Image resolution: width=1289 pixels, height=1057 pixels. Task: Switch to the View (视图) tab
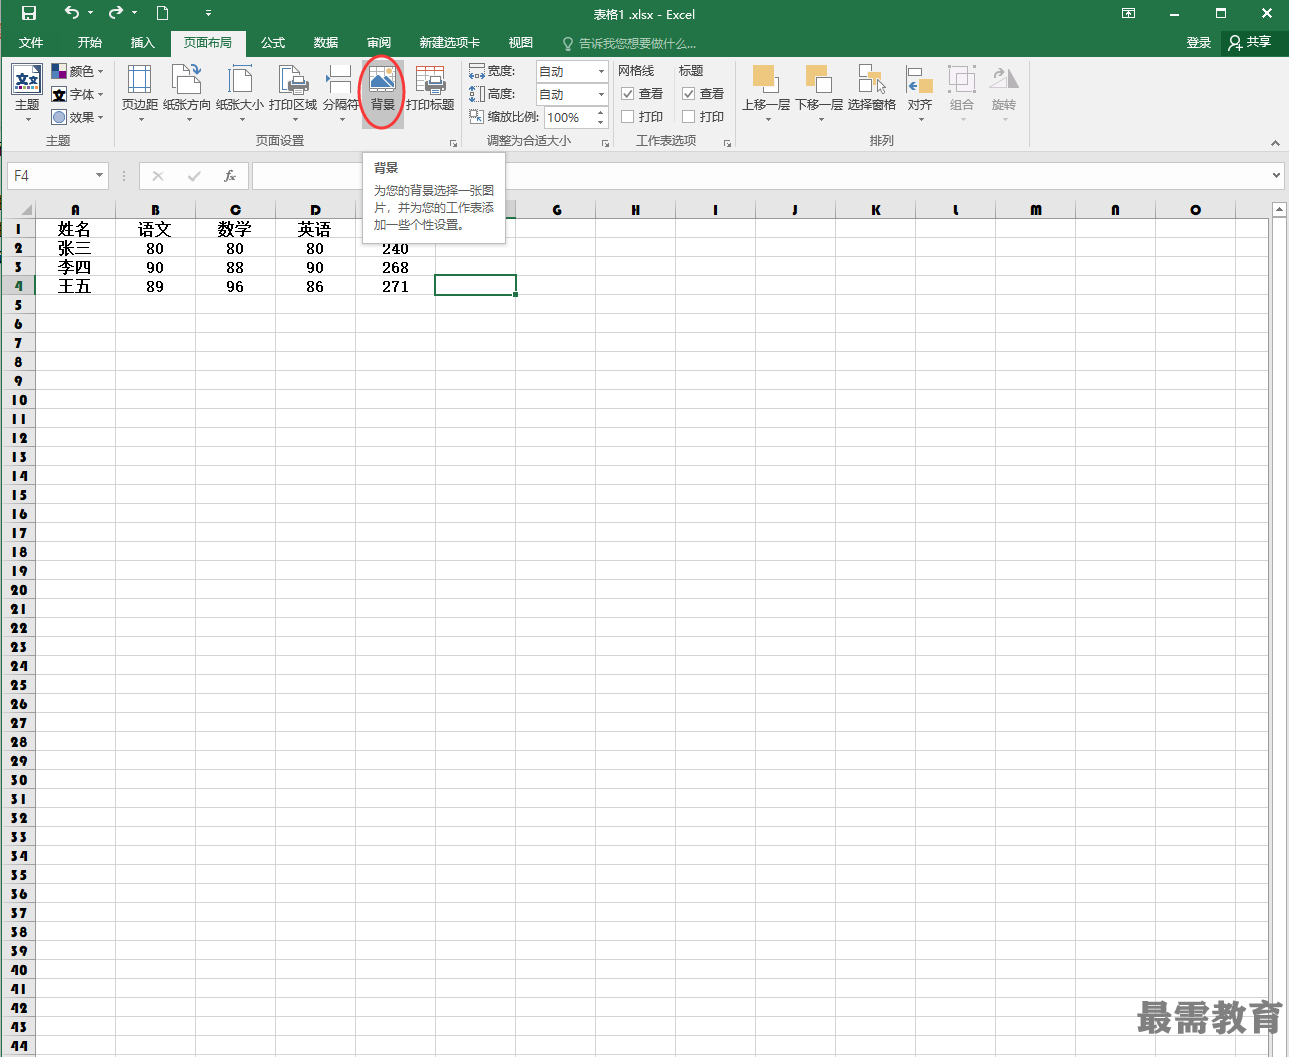(521, 43)
